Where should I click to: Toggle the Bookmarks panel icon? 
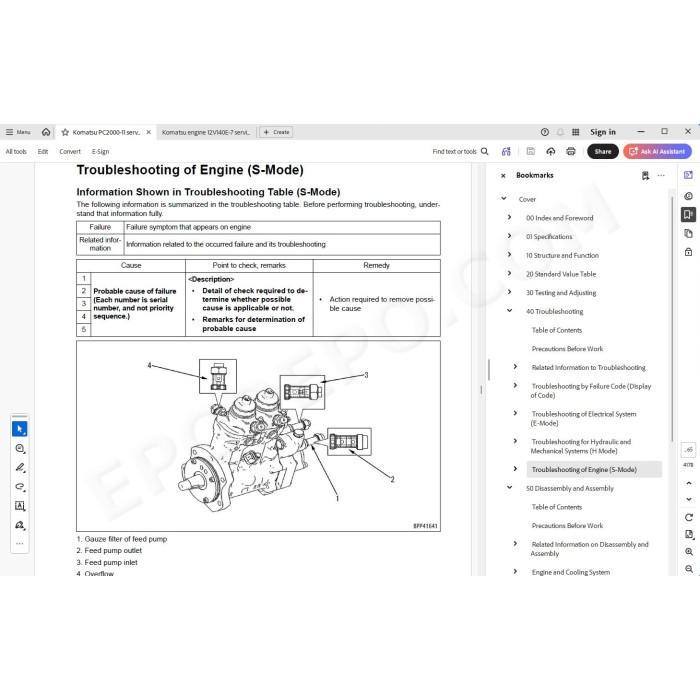click(688, 215)
